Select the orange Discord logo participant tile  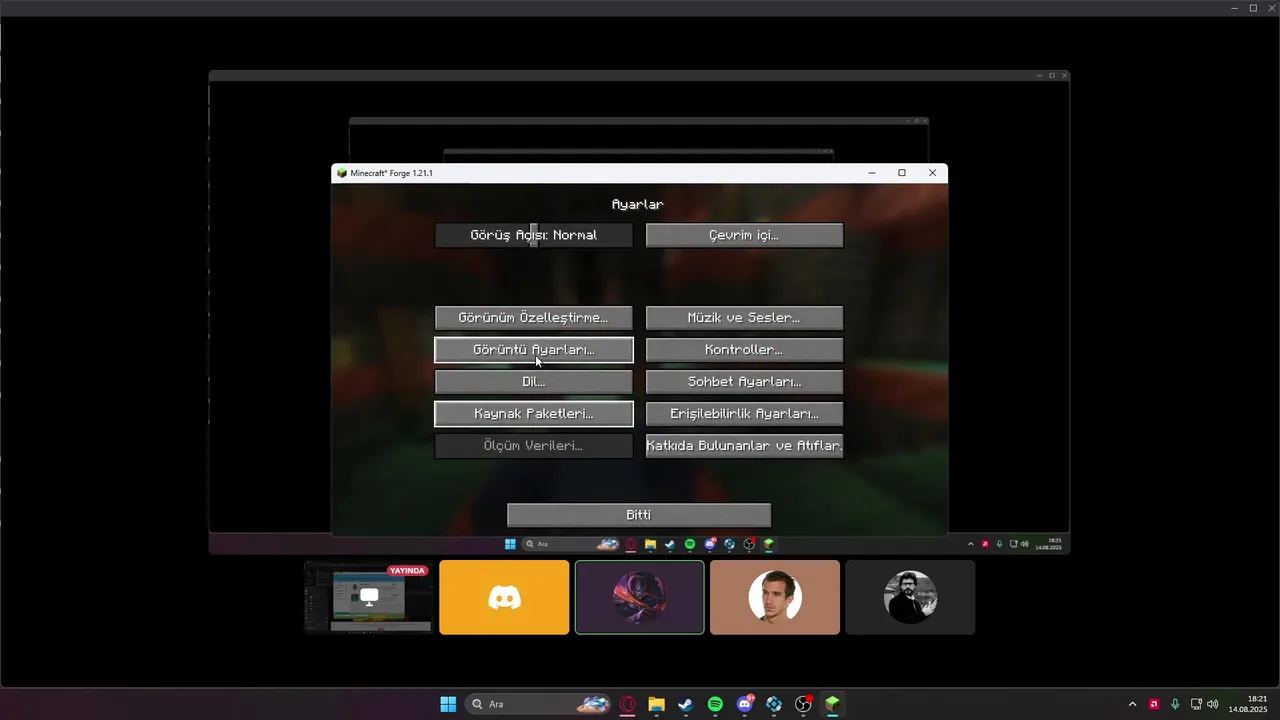coord(504,597)
